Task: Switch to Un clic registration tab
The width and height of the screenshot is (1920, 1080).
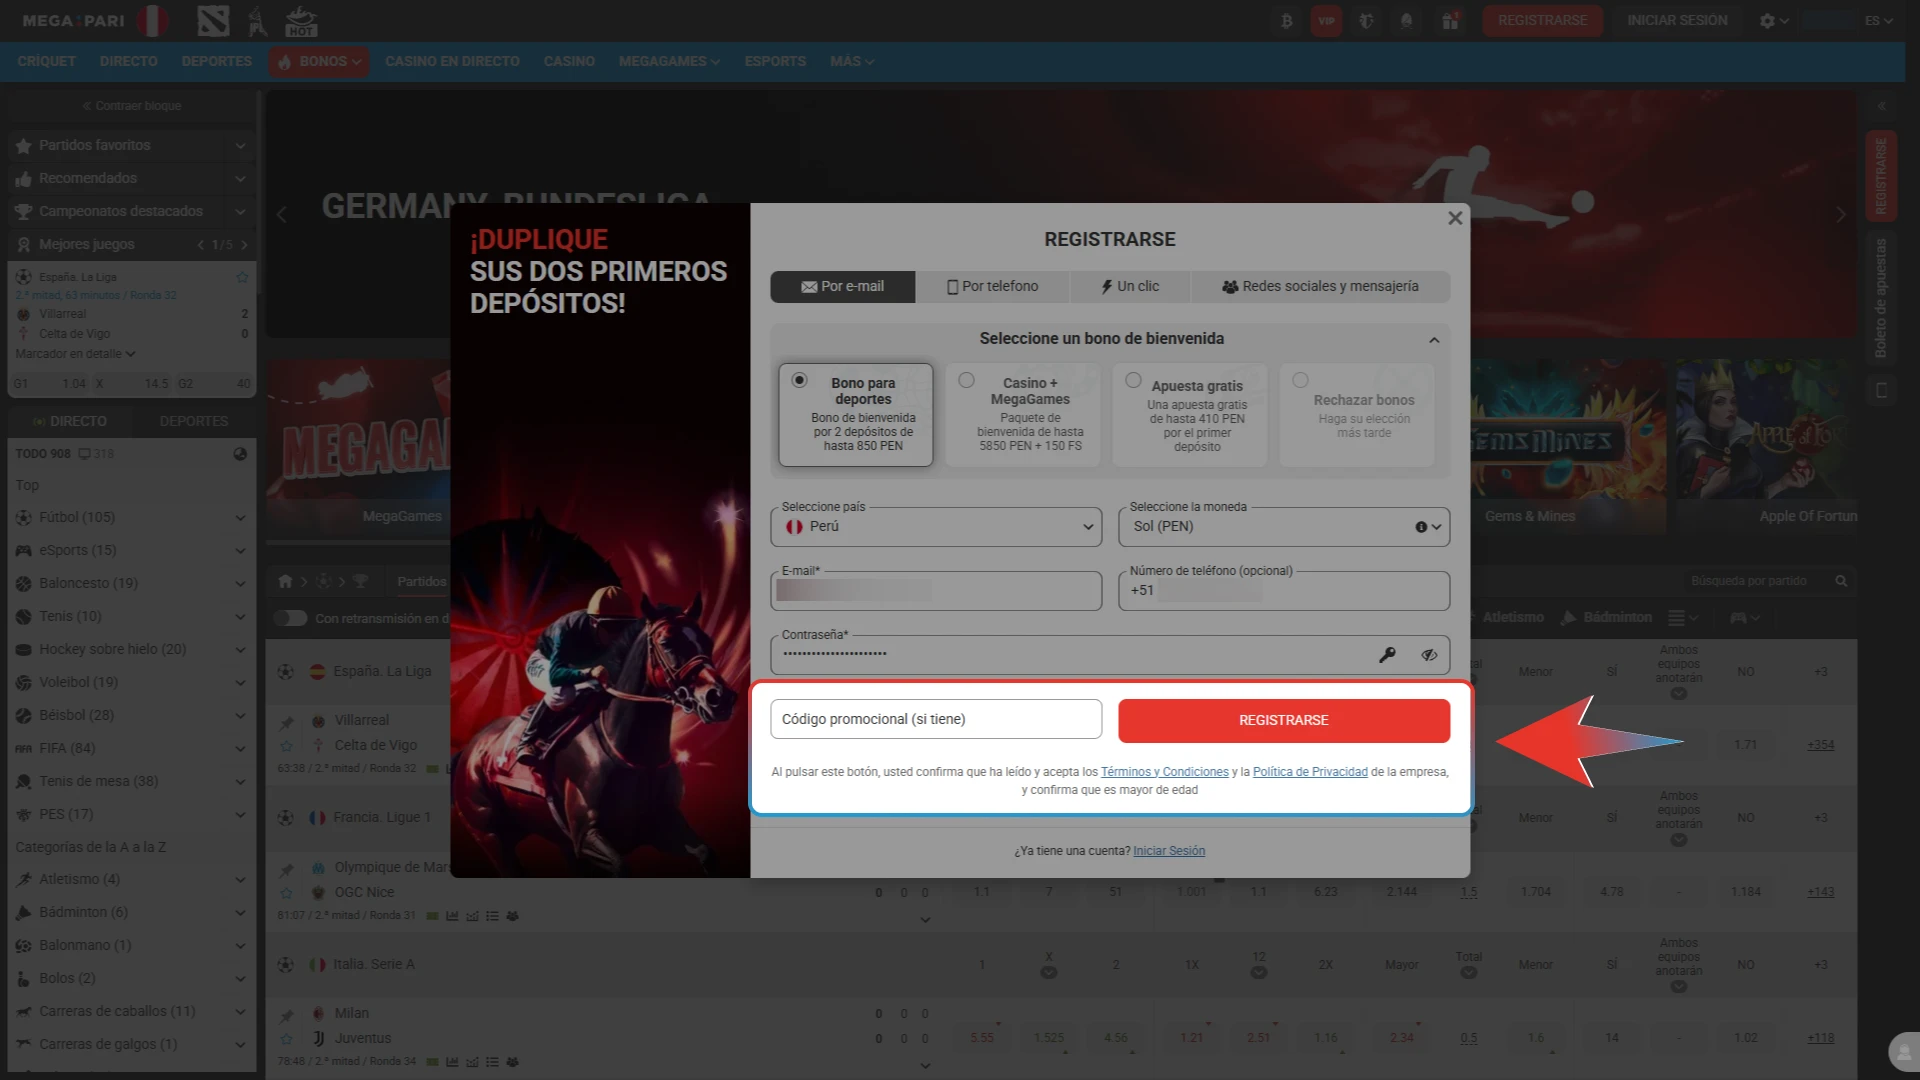Action: coord(1130,287)
